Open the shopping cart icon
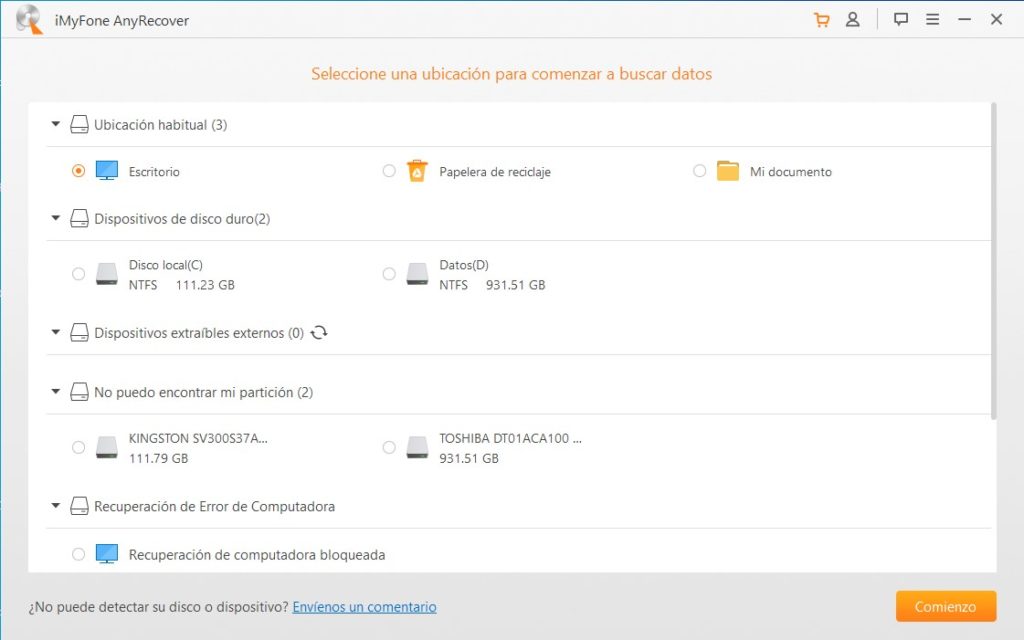Image resolution: width=1024 pixels, height=640 pixels. click(822, 20)
